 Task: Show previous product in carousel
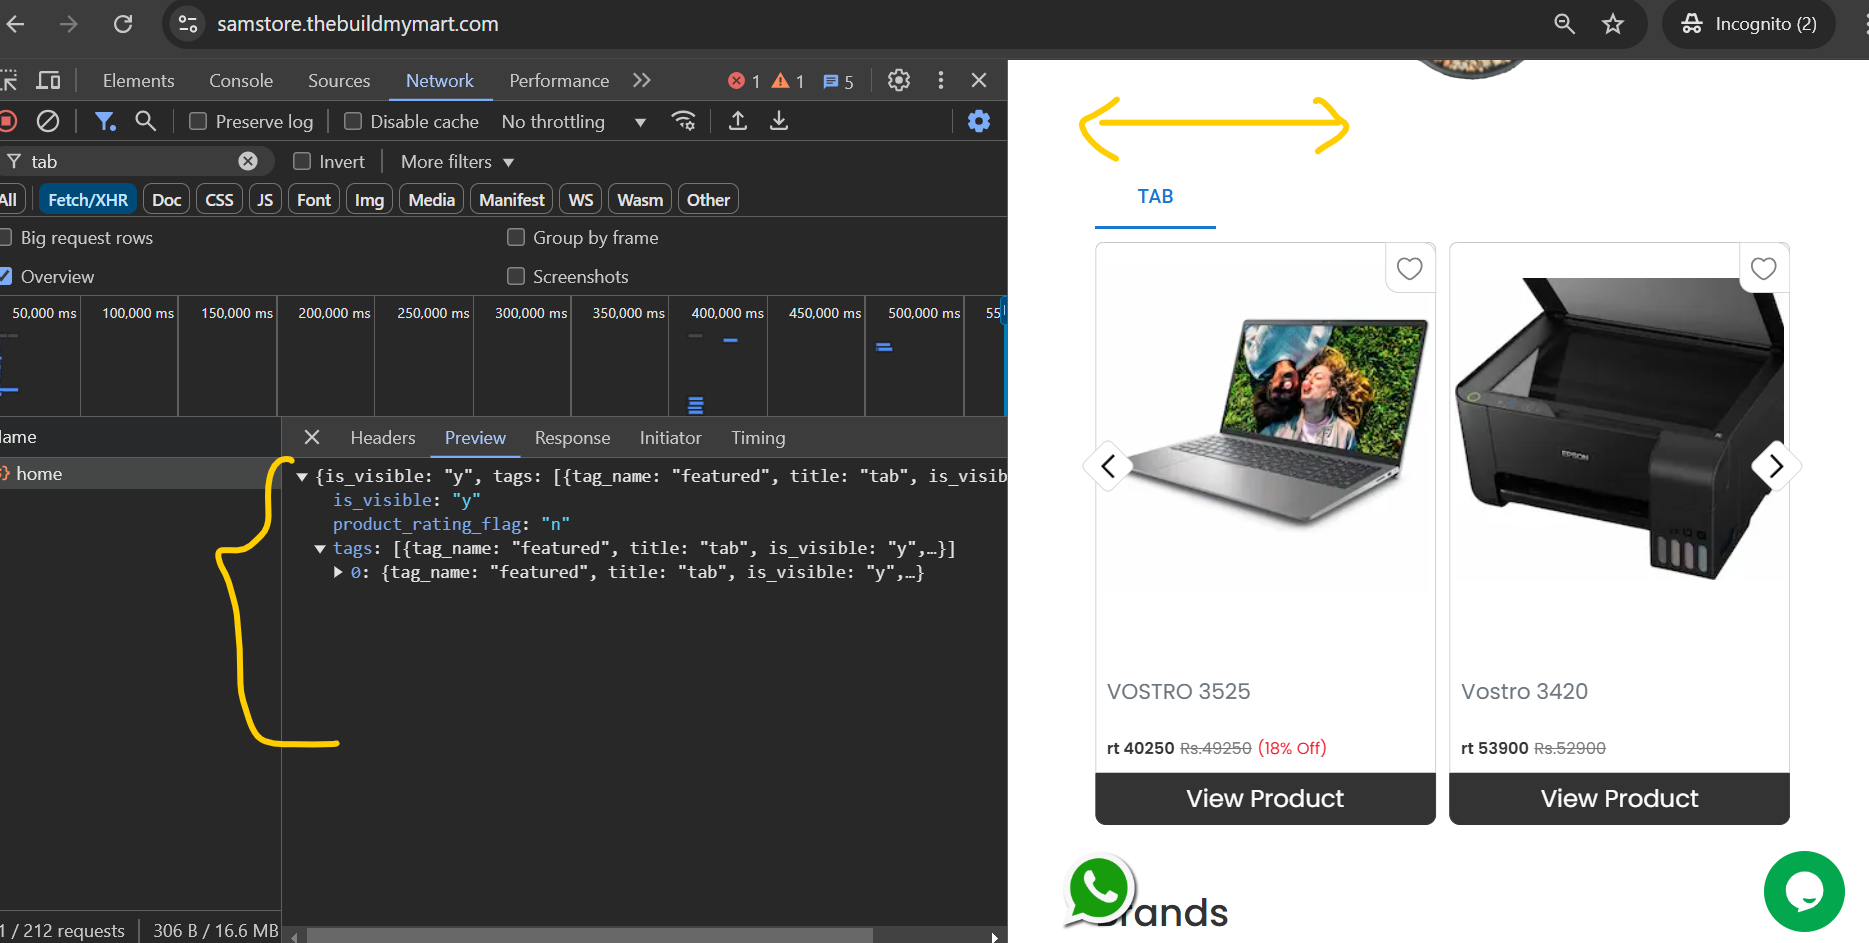[x=1108, y=466]
